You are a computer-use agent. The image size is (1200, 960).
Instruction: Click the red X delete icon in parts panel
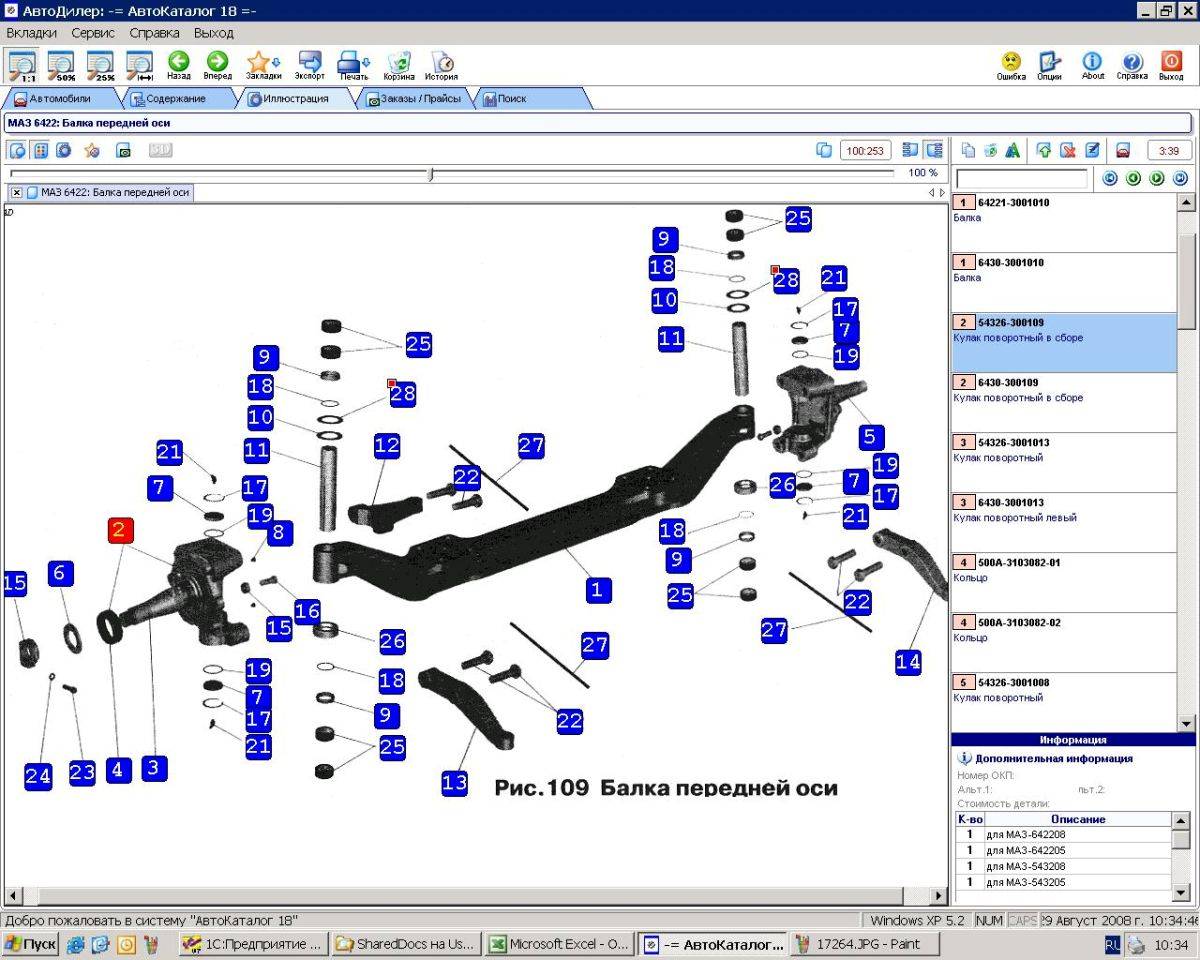pyautogui.click(x=1068, y=150)
